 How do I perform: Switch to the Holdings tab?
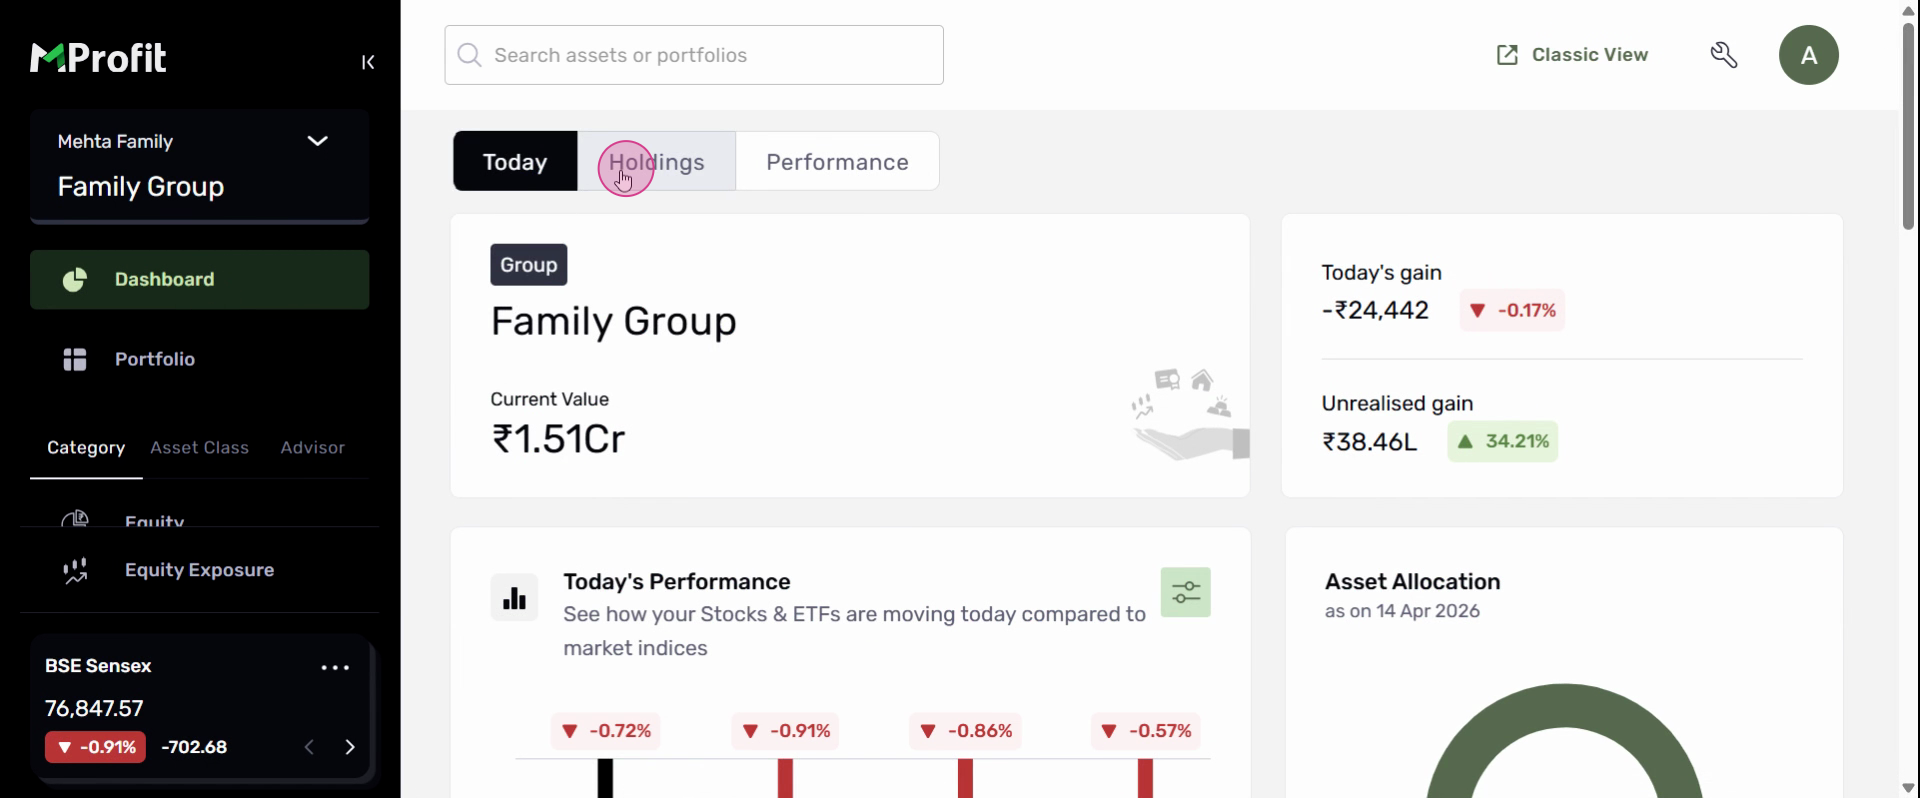(x=657, y=162)
